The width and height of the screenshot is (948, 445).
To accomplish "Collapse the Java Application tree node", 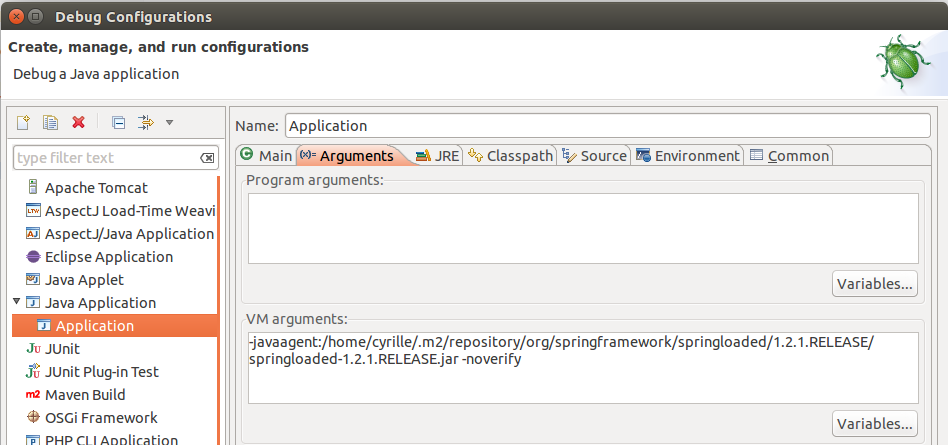I will pos(17,302).
